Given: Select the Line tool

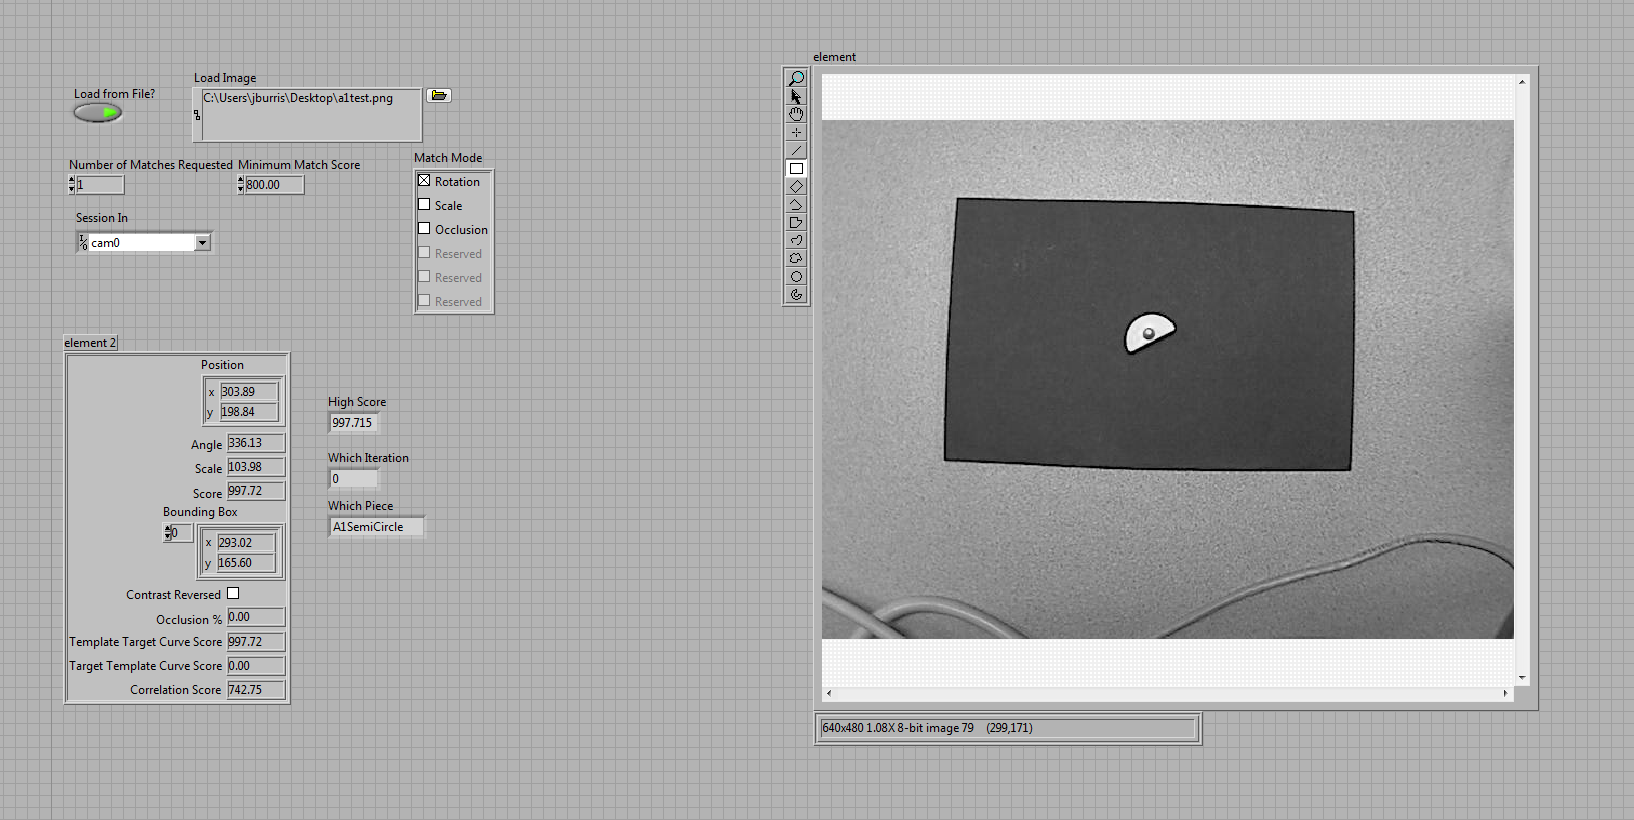Looking at the screenshot, I should pos(796,150).
